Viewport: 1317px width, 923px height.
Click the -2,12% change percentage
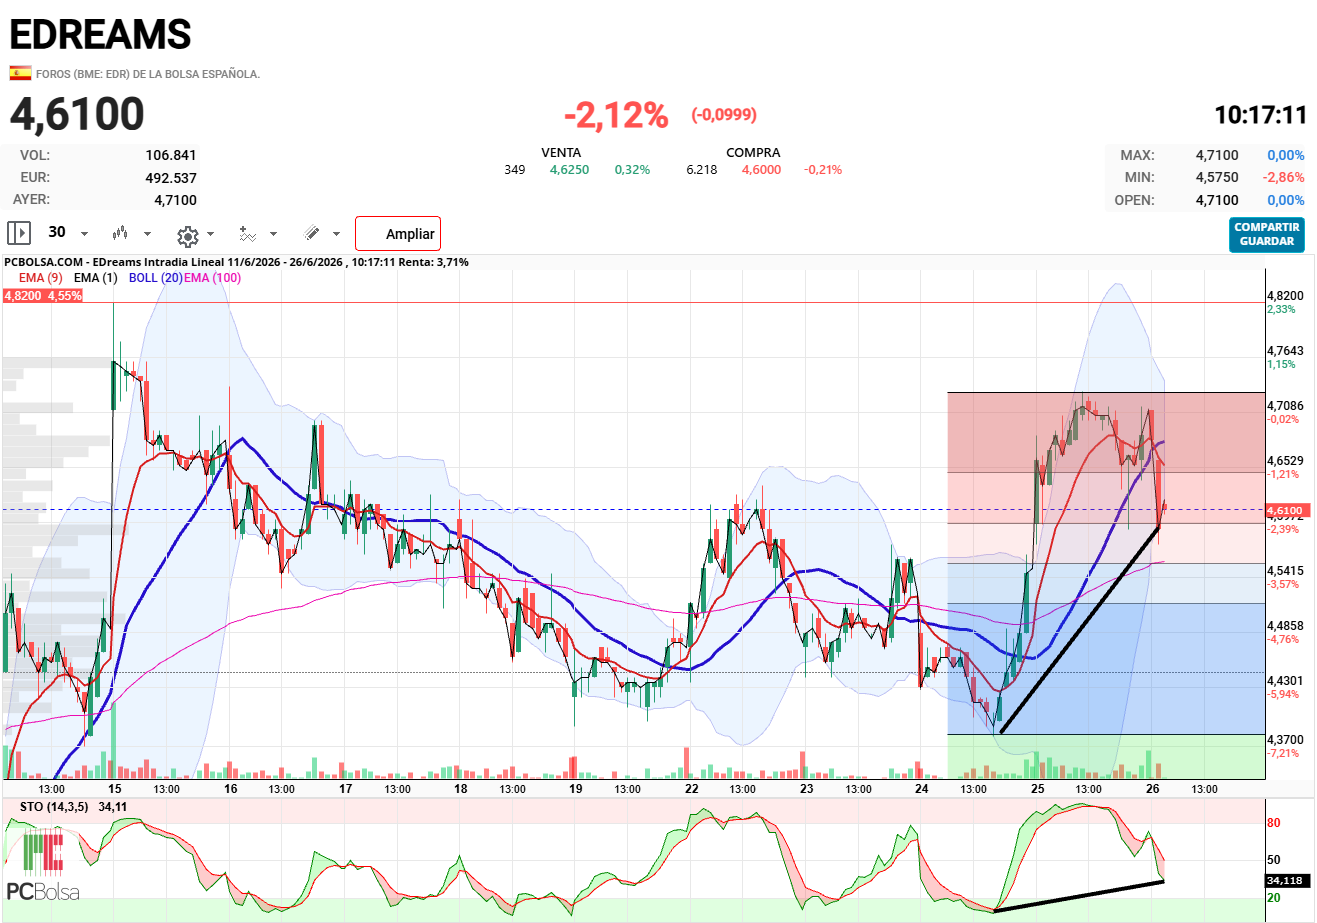(616, 115)
